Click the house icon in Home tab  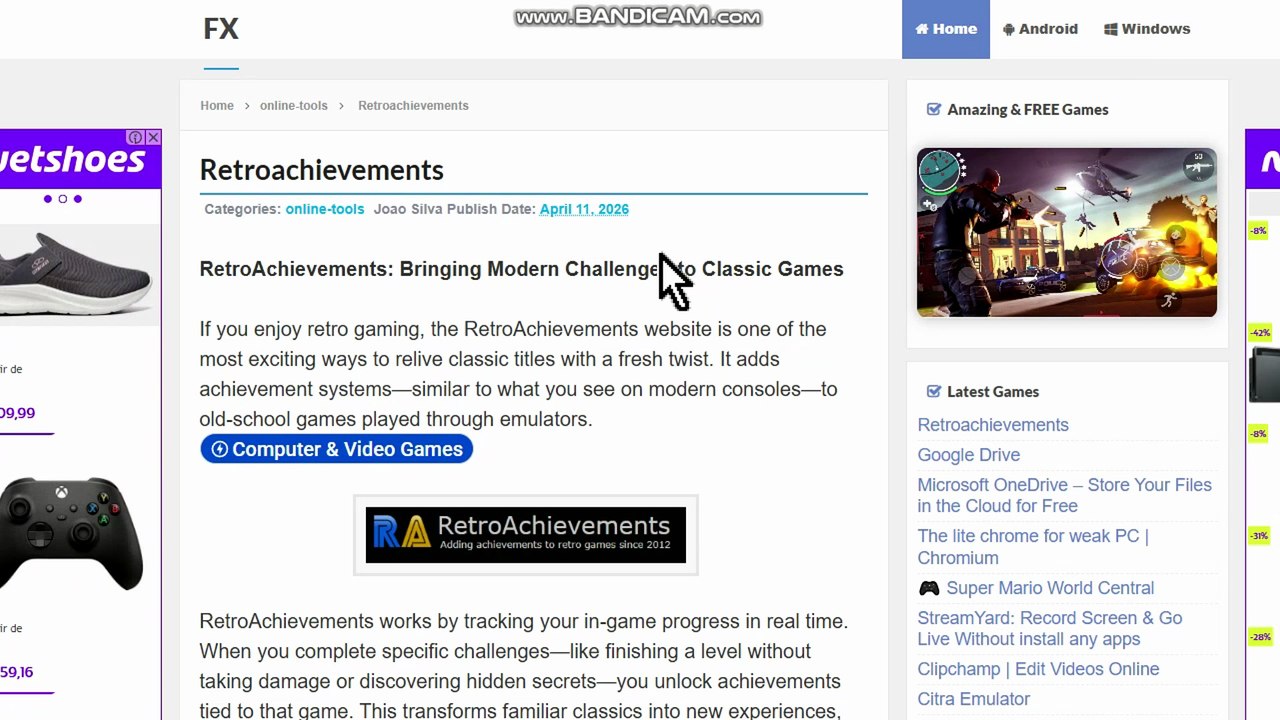click(922, 29)
